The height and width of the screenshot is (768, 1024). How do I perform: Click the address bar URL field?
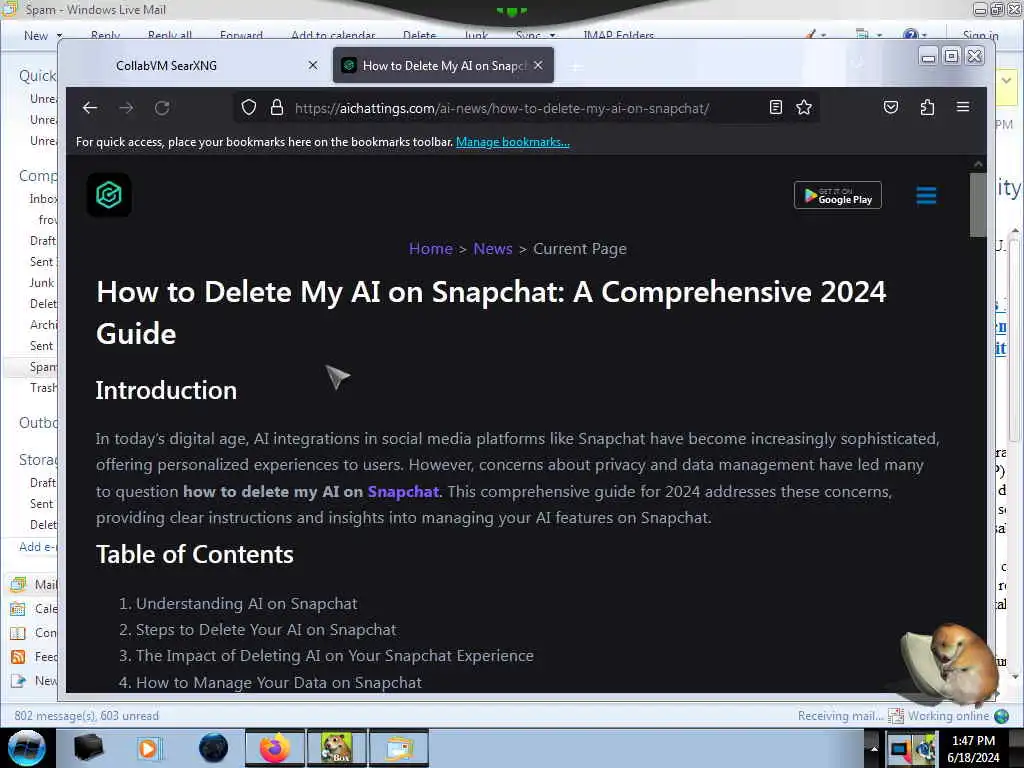click(501, 108)
